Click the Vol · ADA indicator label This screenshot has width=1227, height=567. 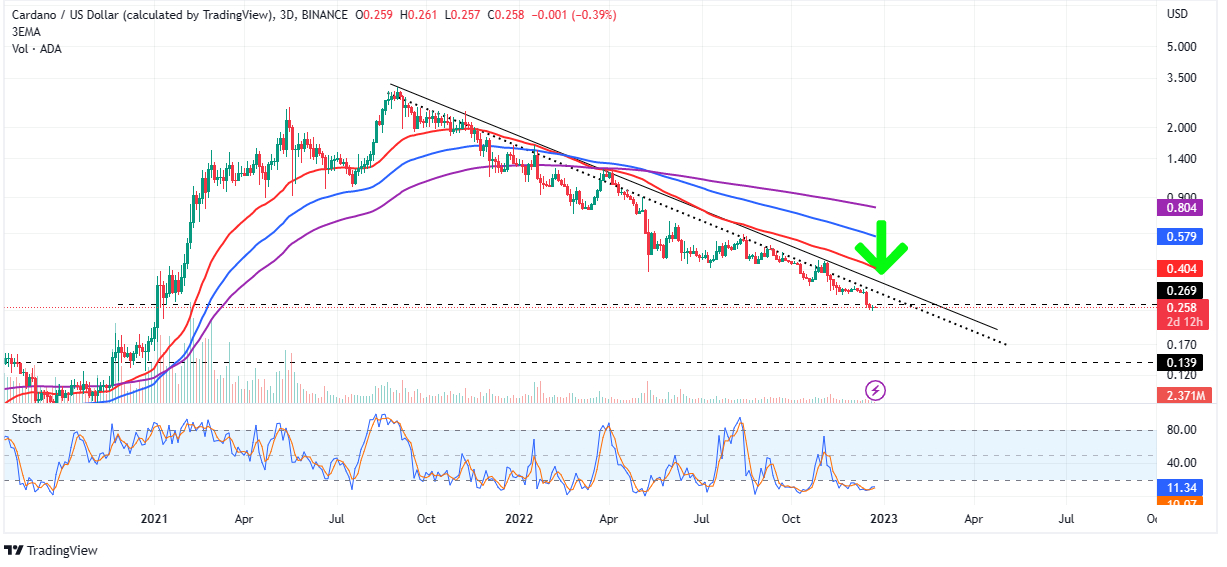pos(37,49)
